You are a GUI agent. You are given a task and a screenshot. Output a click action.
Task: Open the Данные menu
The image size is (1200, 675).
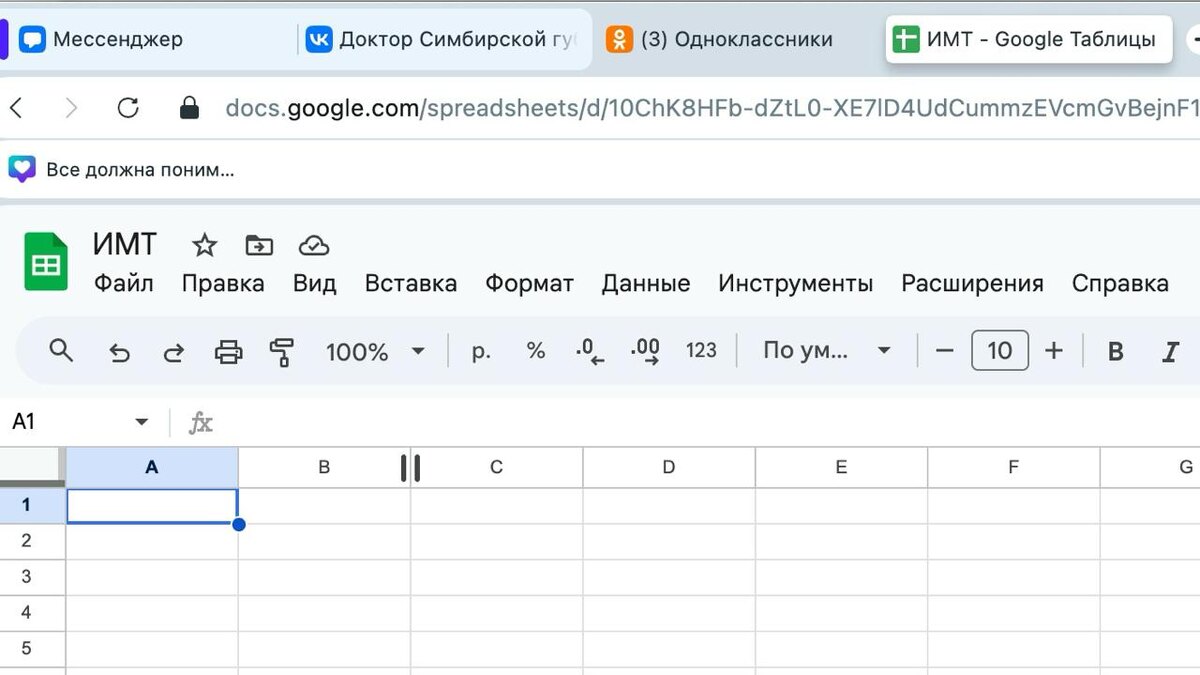pyautogui.click(x=646, y=283)
